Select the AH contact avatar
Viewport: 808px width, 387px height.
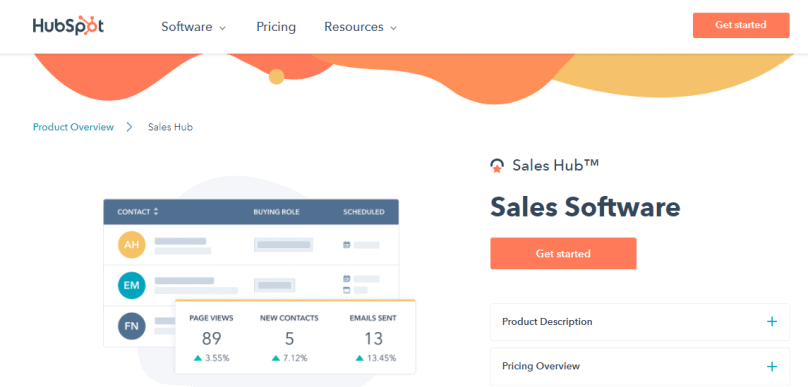131,244
